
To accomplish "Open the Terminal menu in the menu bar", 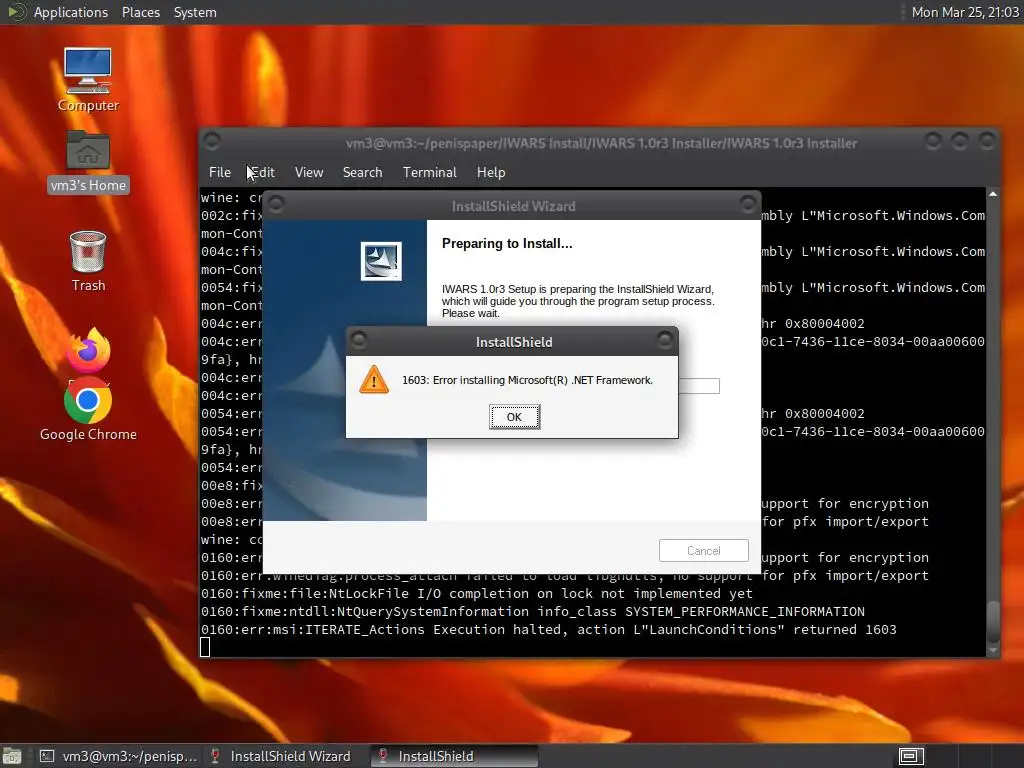I will point(430,172).
